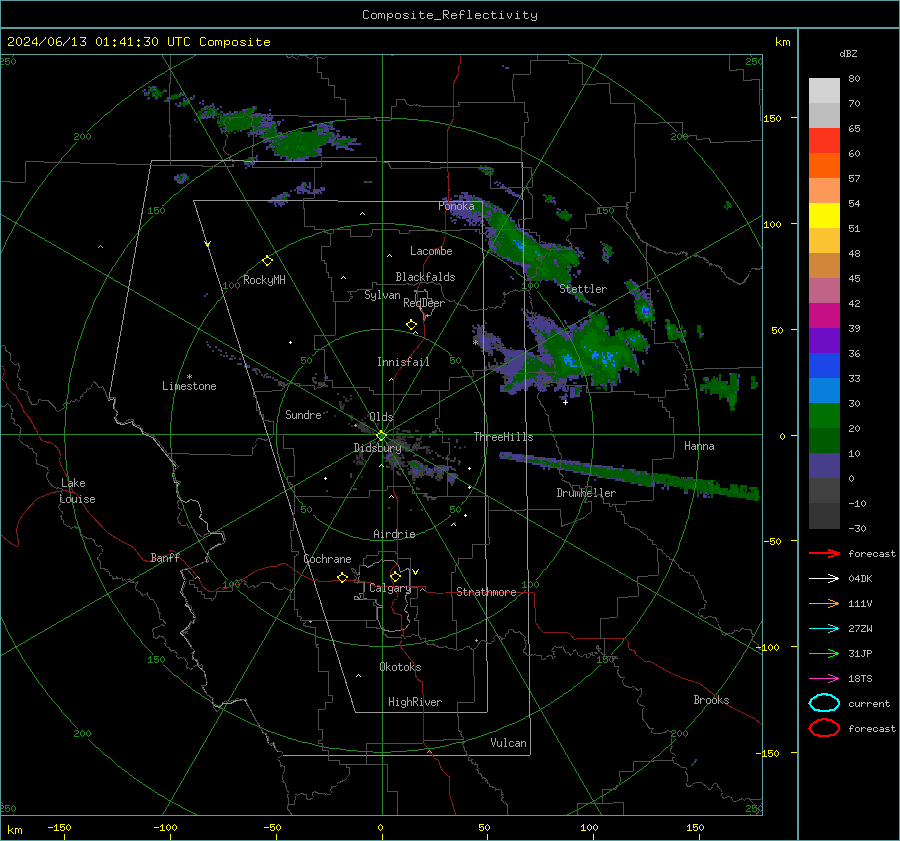Screen dimensions: 900x841
Task: Click the km unit label at top right
Action: point(782,42)
